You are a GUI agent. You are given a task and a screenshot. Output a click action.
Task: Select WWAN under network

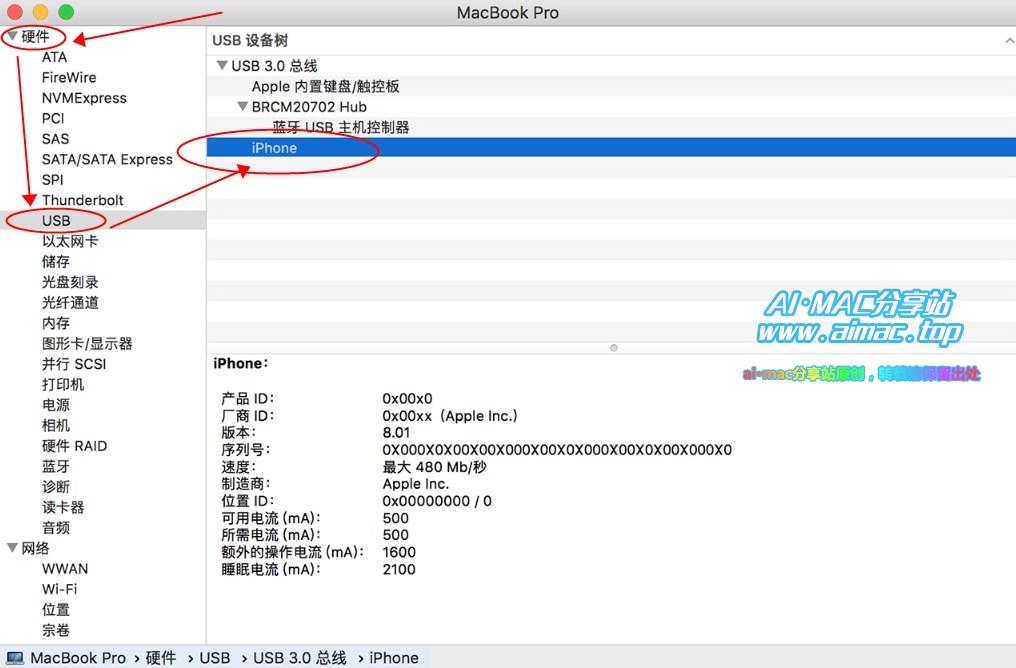coord(65,568)
